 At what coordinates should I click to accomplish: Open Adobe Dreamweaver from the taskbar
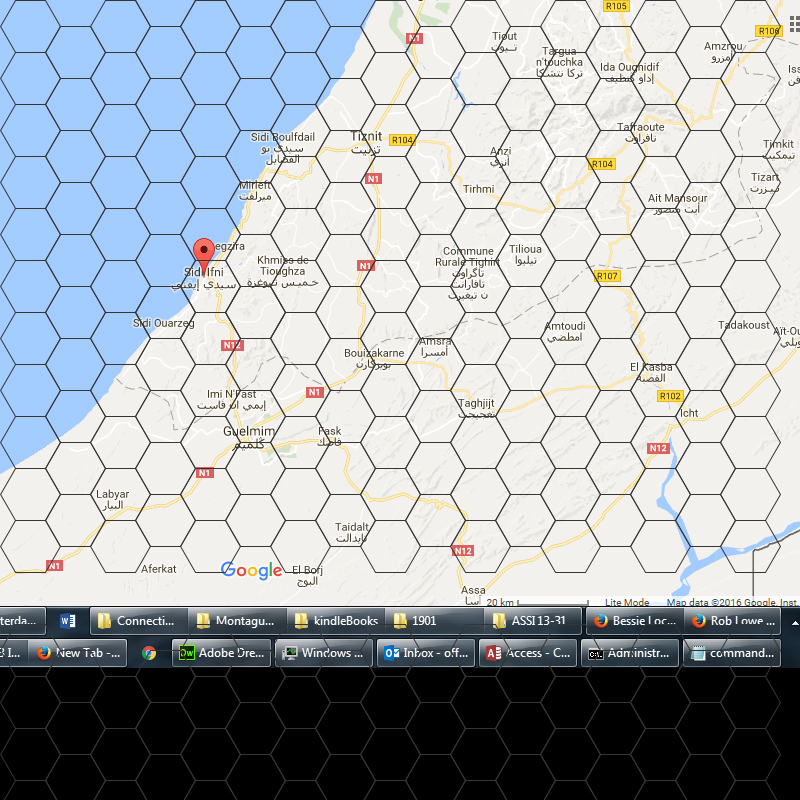click(221, 653)
